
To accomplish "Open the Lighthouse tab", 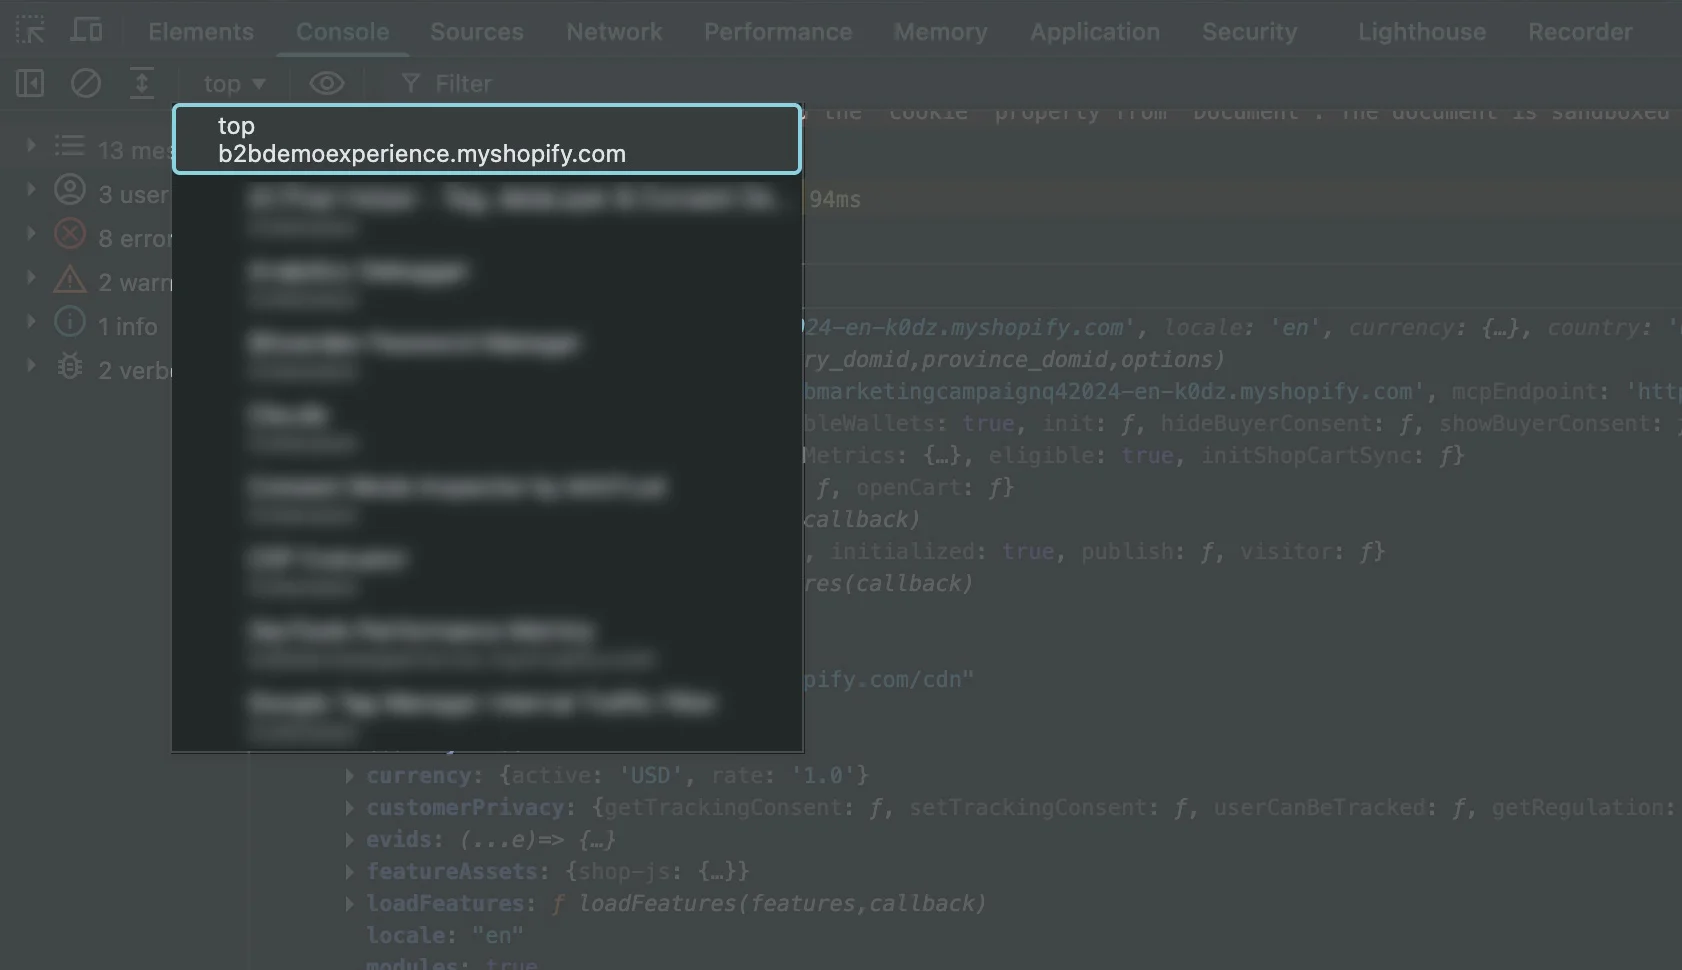I will 1422,31.
